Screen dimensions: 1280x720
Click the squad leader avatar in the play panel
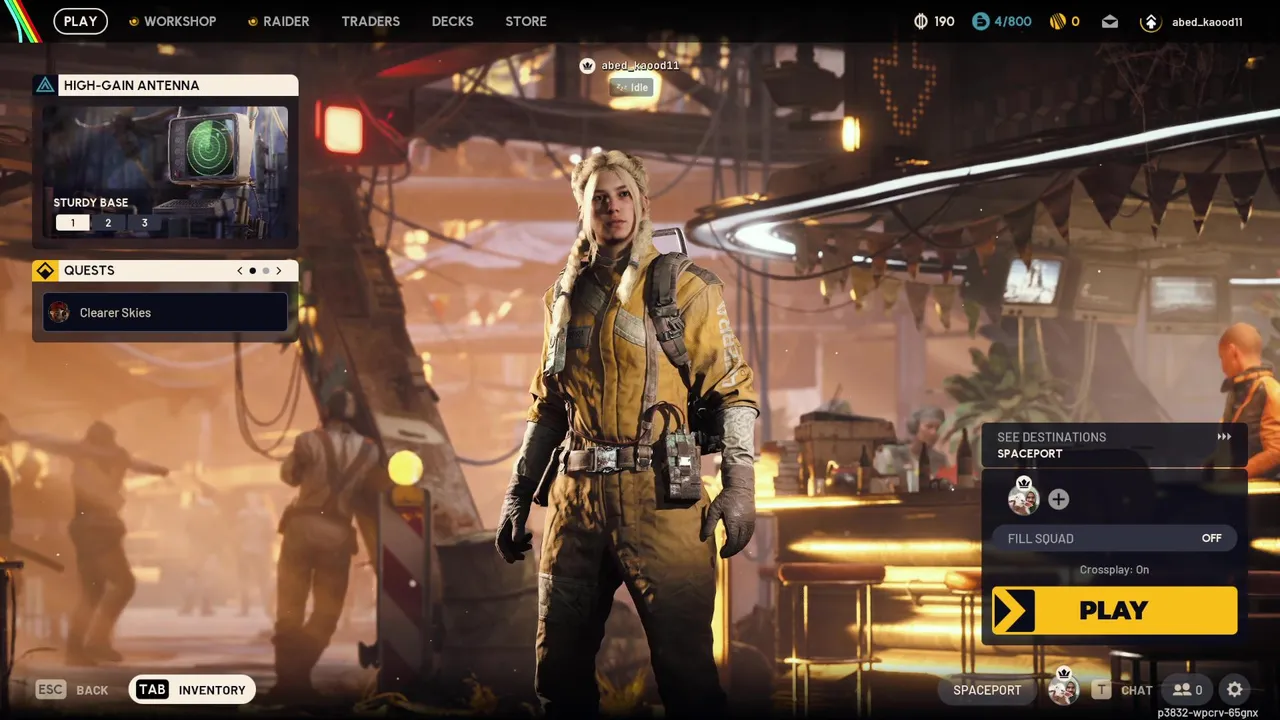(x=1023, y=497)
